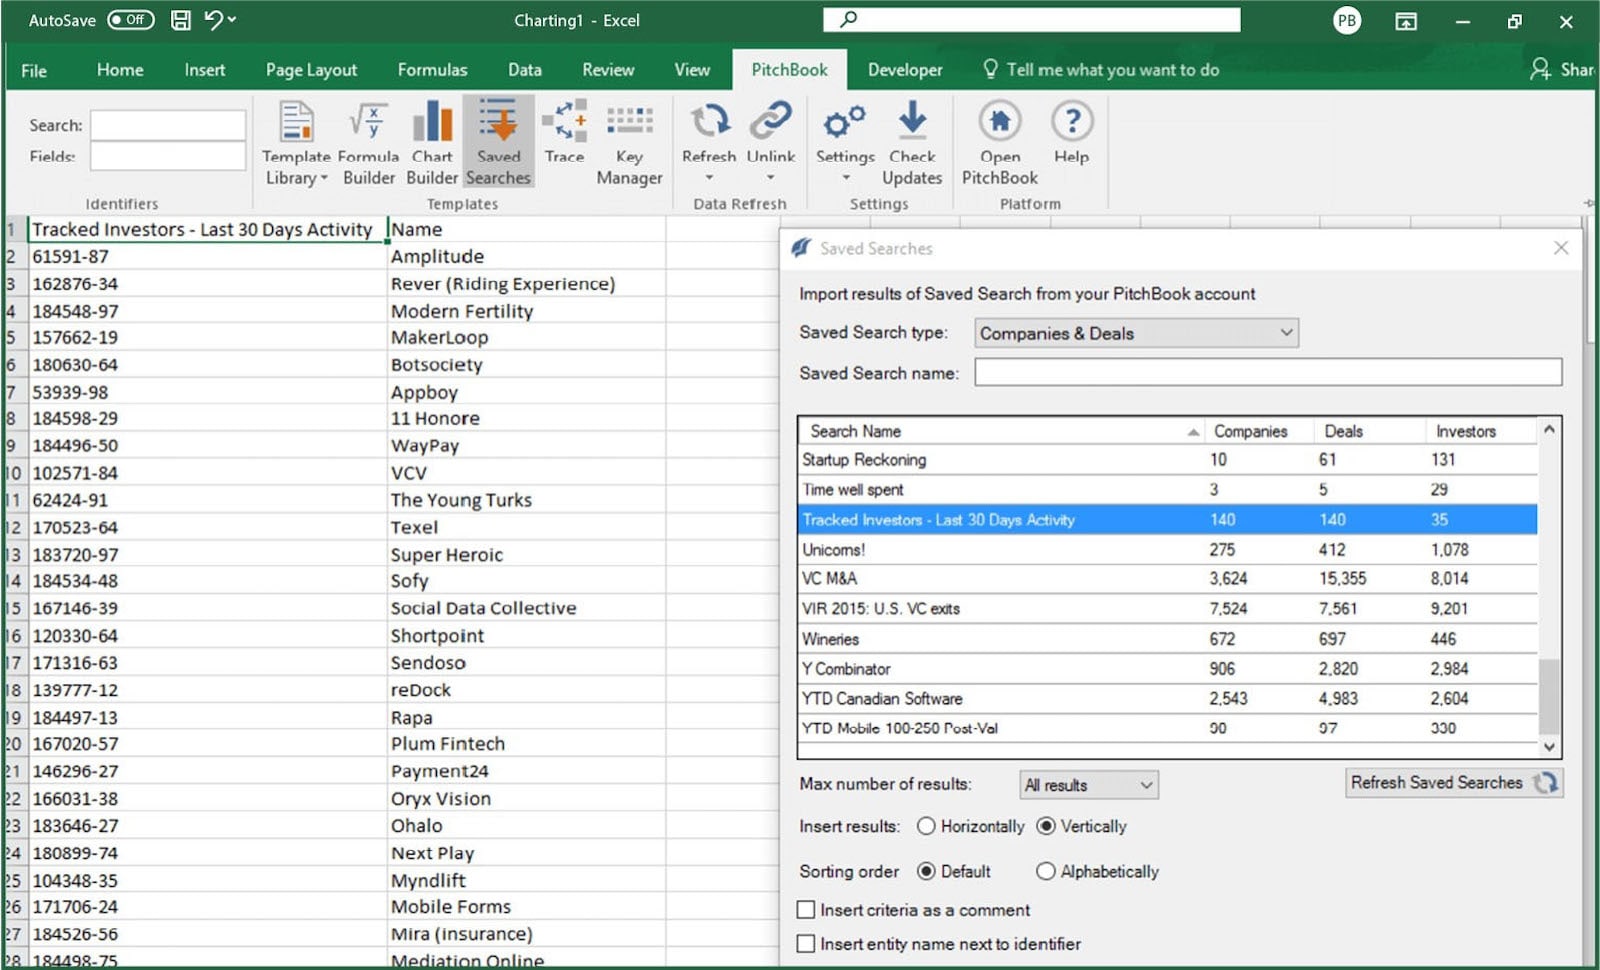The height and width of the screenshot is (970, 1600).
Task: Select the Wineries saved search
Action: pos(1168,639)
